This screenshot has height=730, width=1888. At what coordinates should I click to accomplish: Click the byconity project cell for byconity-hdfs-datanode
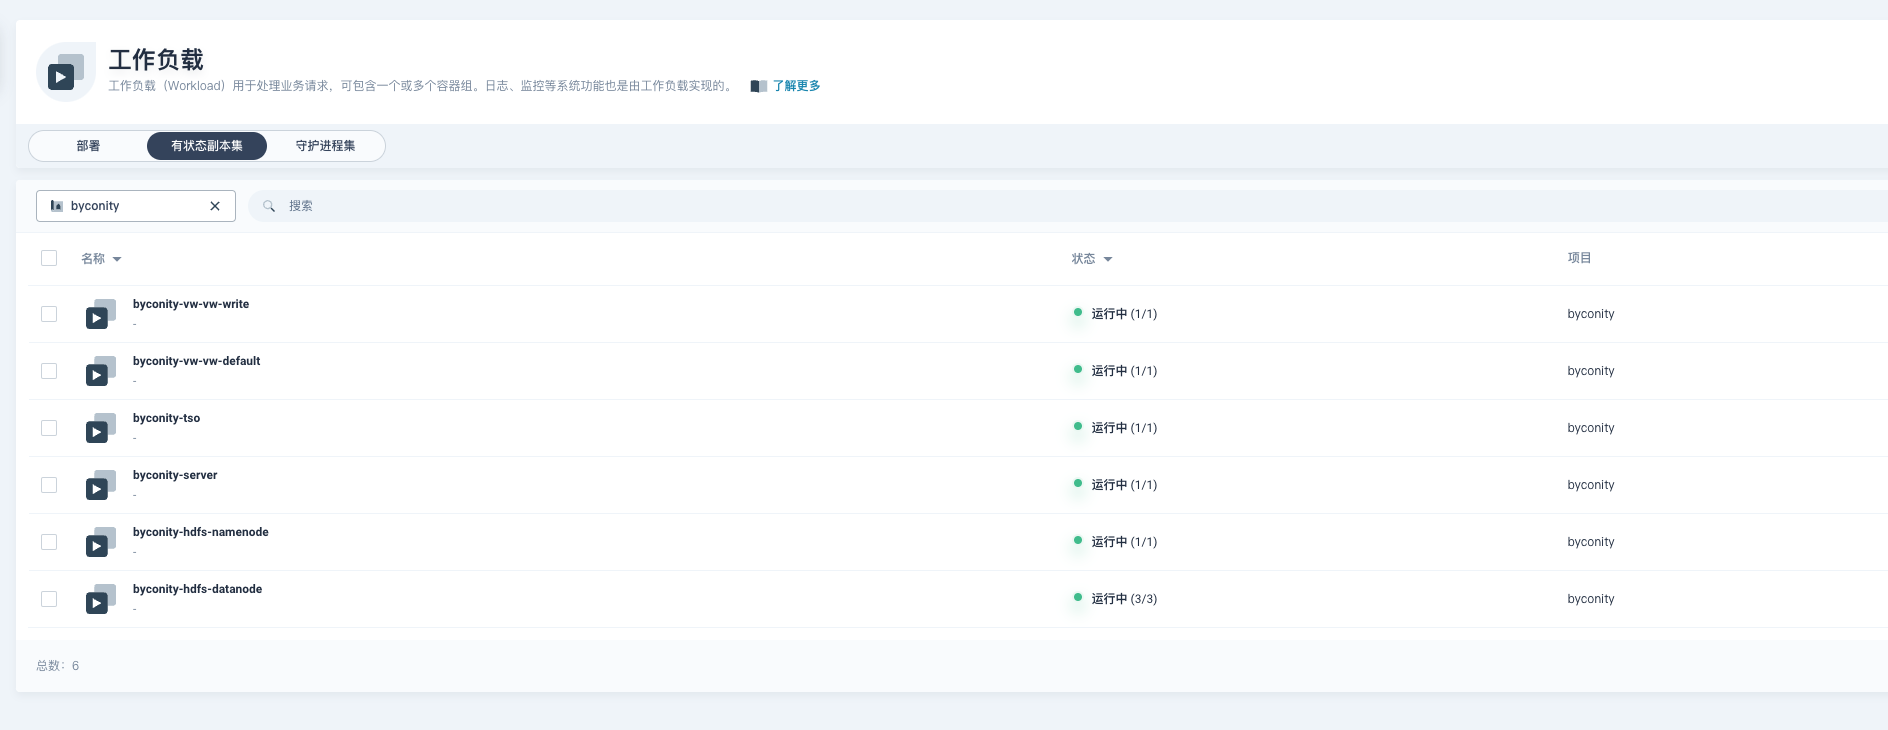tap(1591, 599)
